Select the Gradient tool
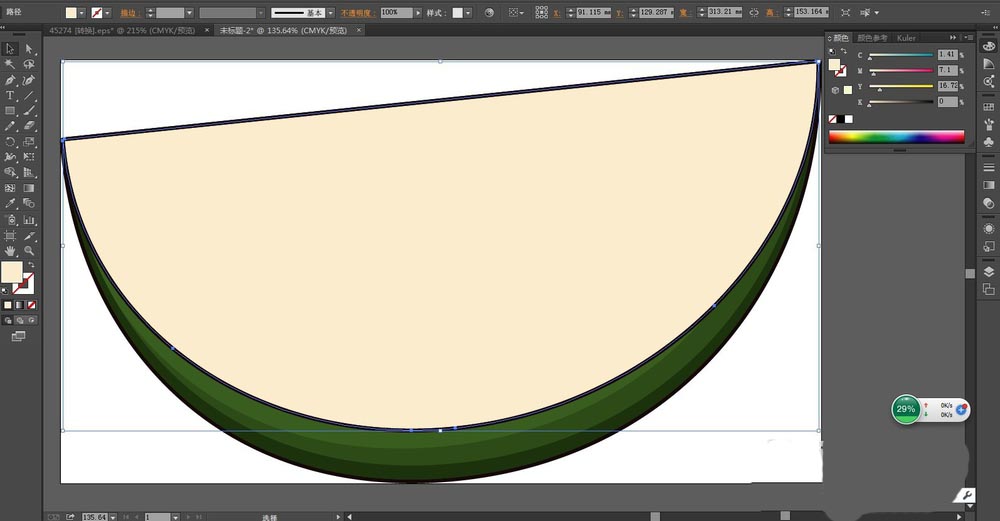 tap(29, 188)
